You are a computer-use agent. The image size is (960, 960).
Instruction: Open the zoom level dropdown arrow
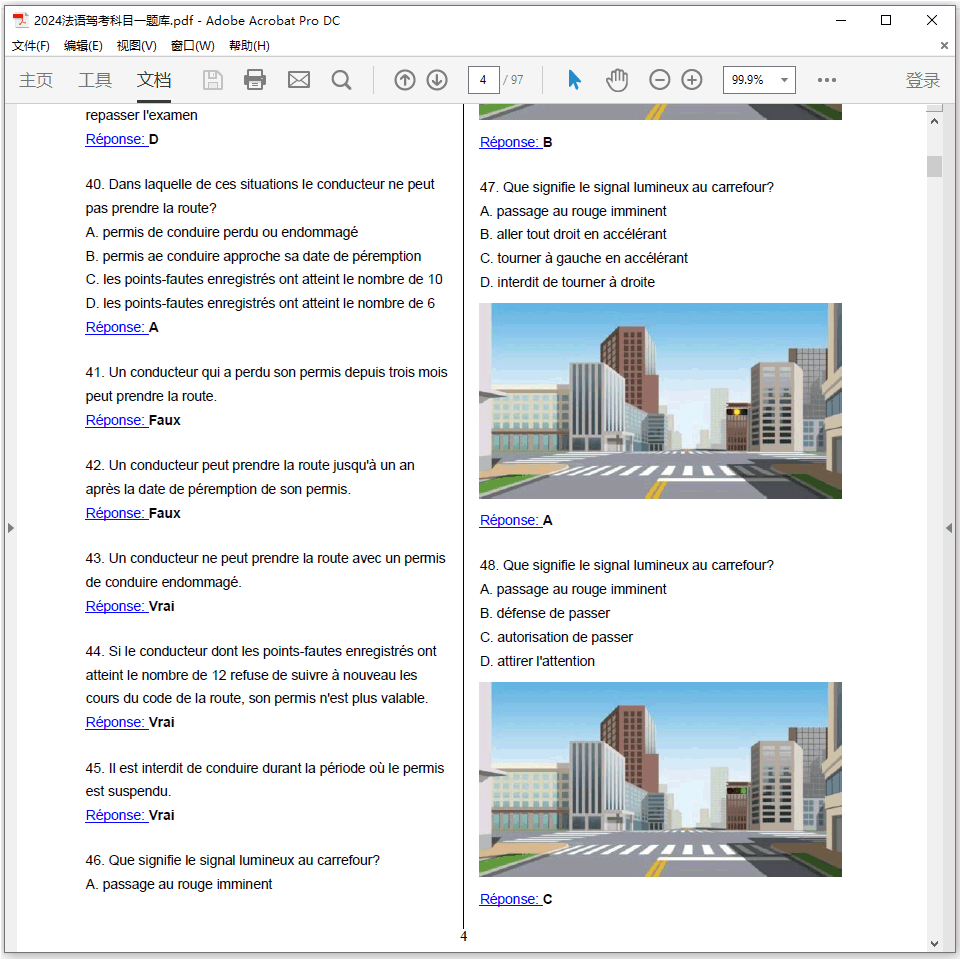[784, 80]
